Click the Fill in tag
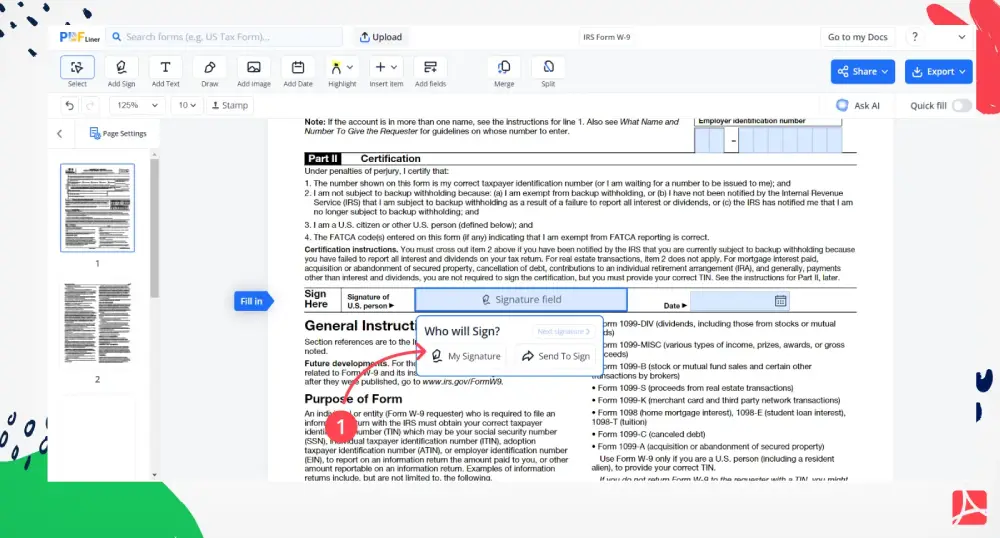This screenshot has height=538, width=1000. pyautogui.click(x=253, y=301)
